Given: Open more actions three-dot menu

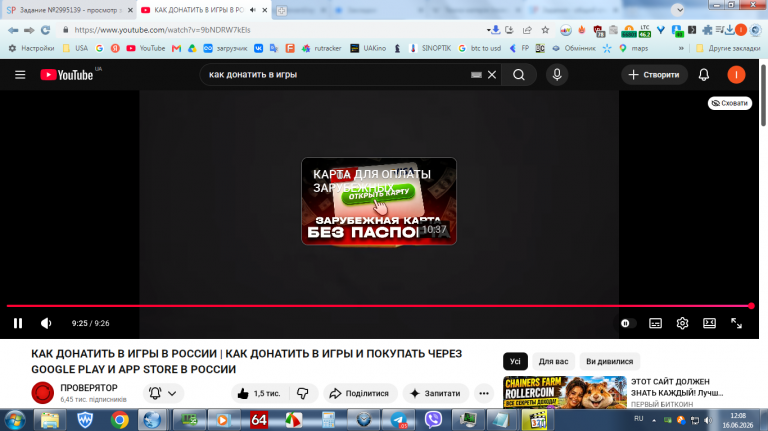Looking at the screenshot, I should tap(484, 393).
